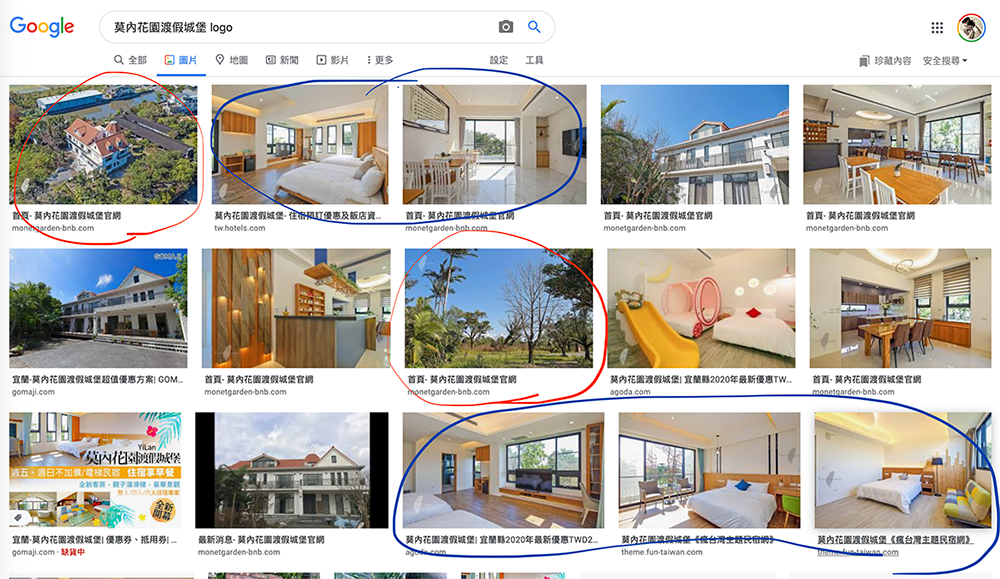
Task: Open the account profile avatar
Action: [971, 27]
